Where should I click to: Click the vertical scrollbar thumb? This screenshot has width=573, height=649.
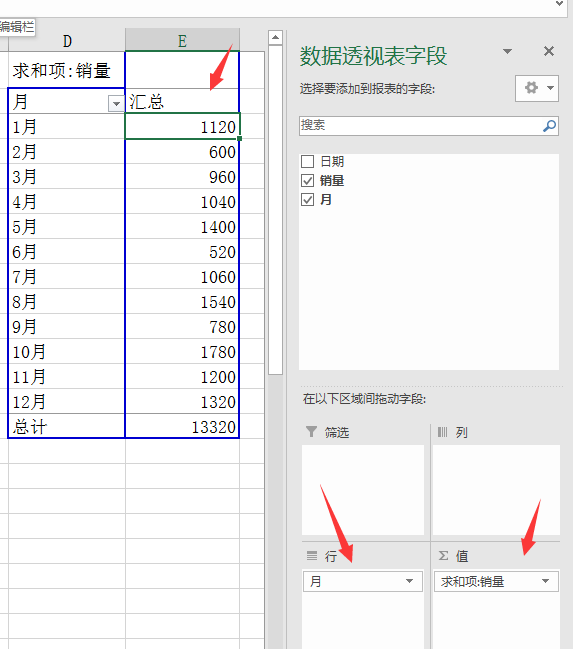coord(275,210)
